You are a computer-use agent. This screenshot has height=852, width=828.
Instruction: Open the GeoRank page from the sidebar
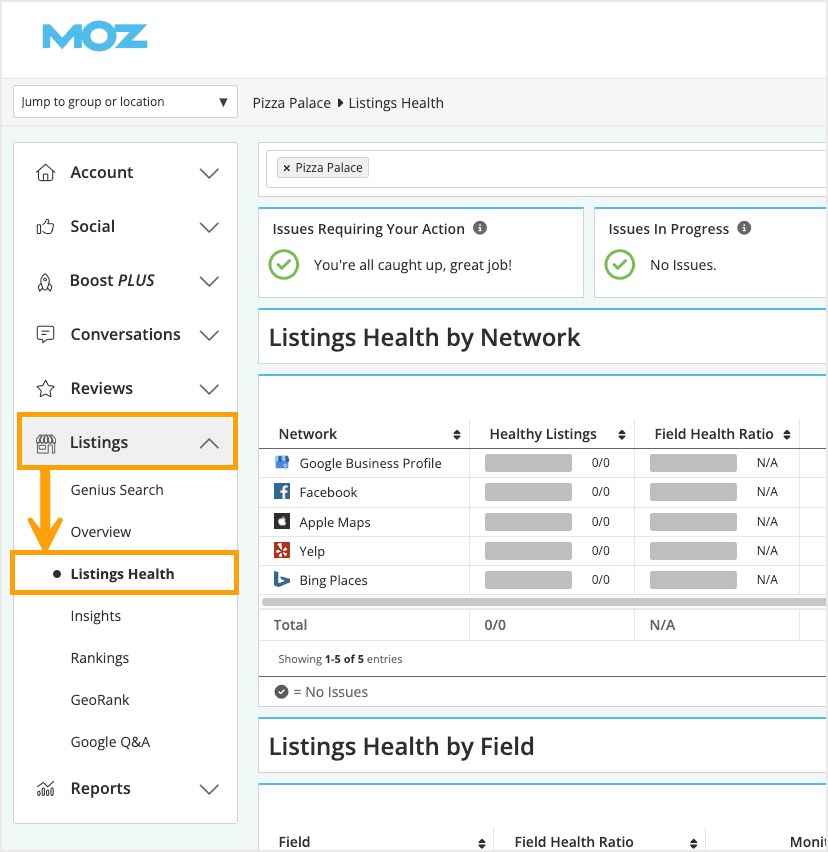click(x=100, y=700)
